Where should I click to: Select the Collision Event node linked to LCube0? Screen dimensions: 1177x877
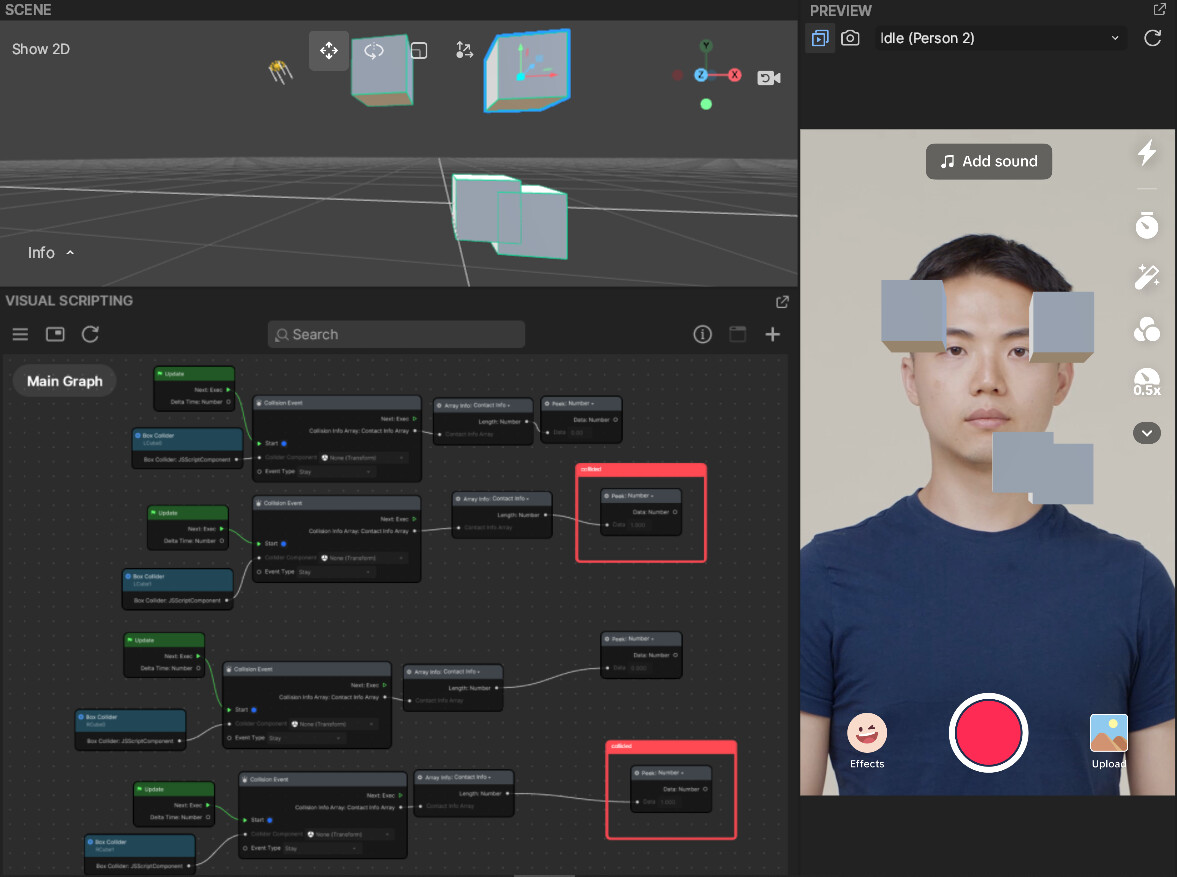tap(337, 438)
